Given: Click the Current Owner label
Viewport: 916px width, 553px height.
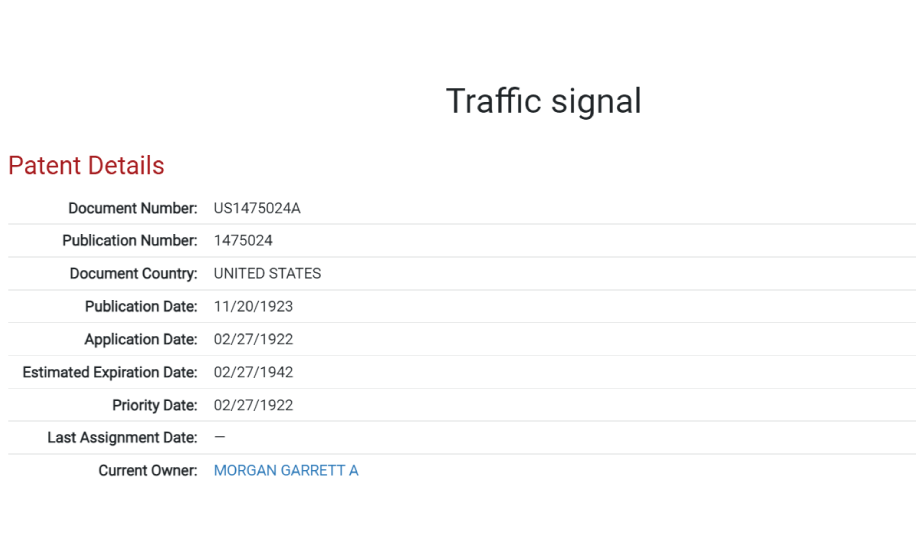Looking at the screenshot, I should click(x=148, y=471).
